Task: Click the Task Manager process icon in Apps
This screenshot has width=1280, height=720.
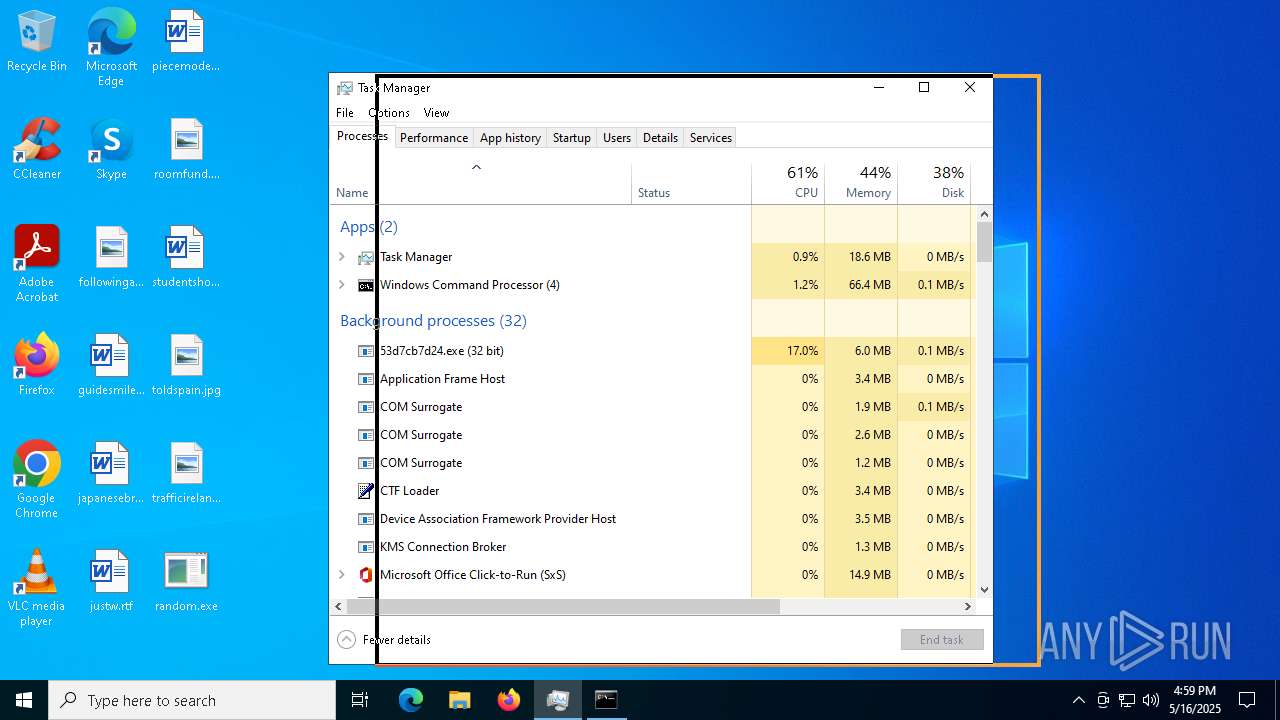Action: point(366,257)
